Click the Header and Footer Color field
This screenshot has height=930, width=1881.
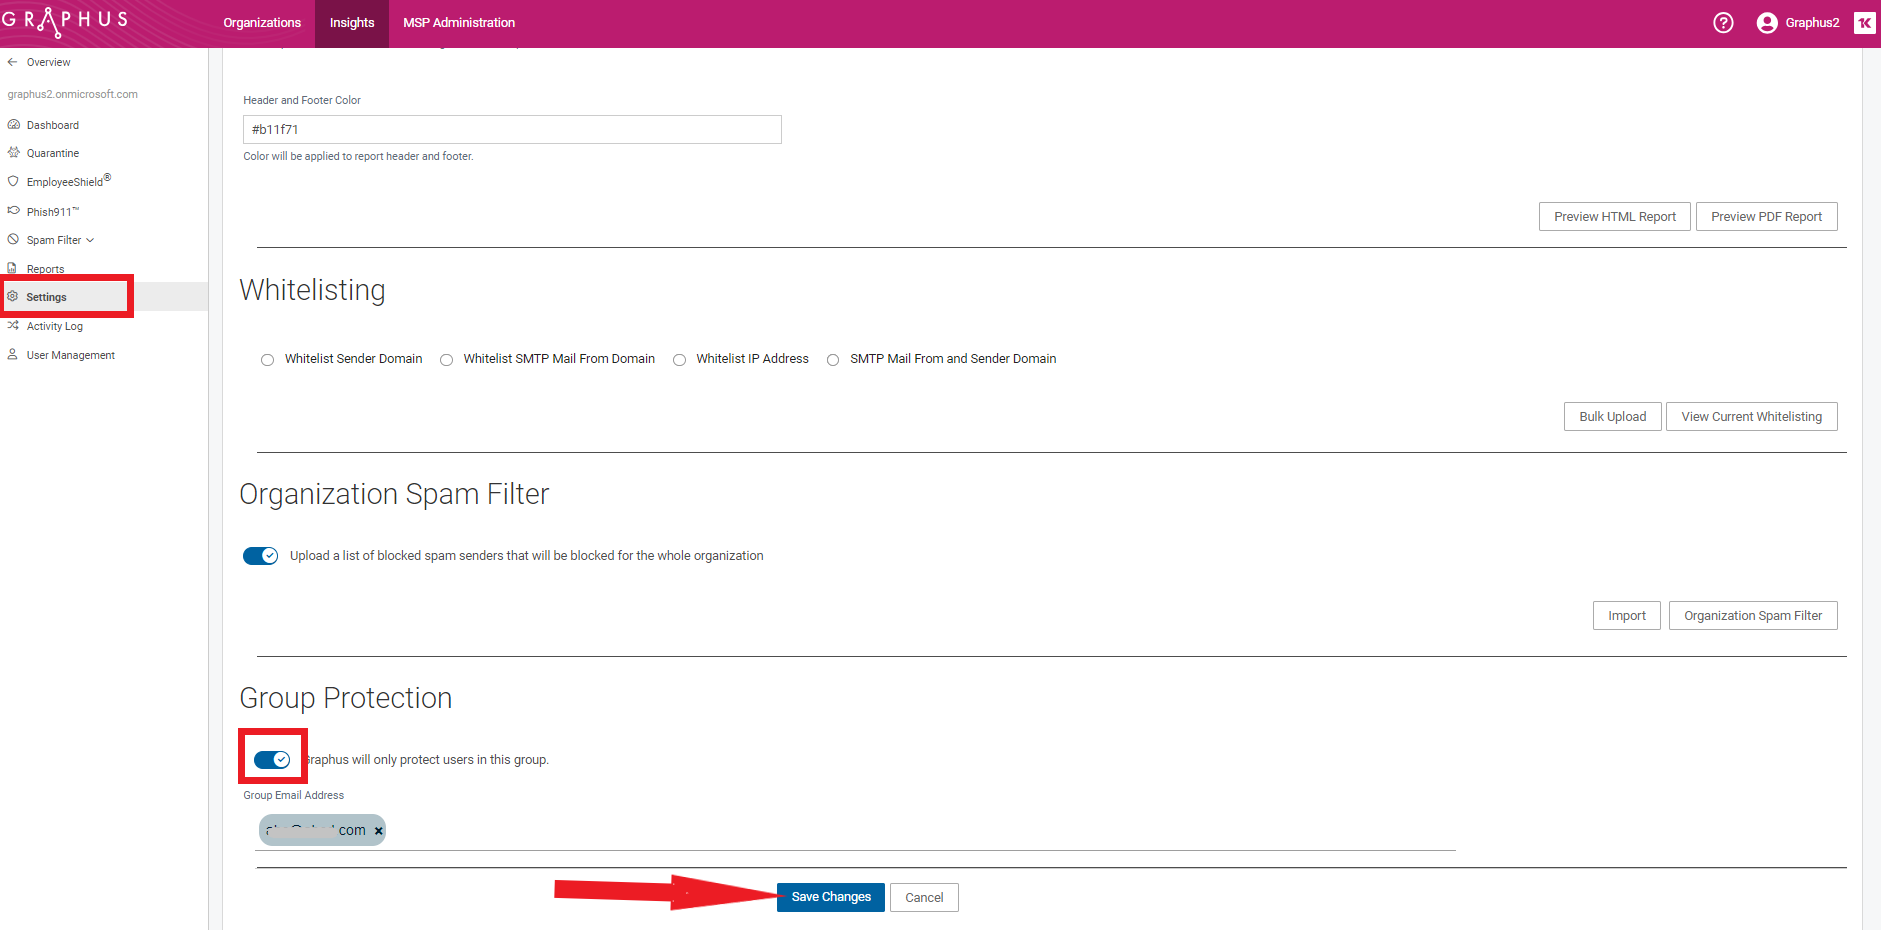tap(512, 130)
